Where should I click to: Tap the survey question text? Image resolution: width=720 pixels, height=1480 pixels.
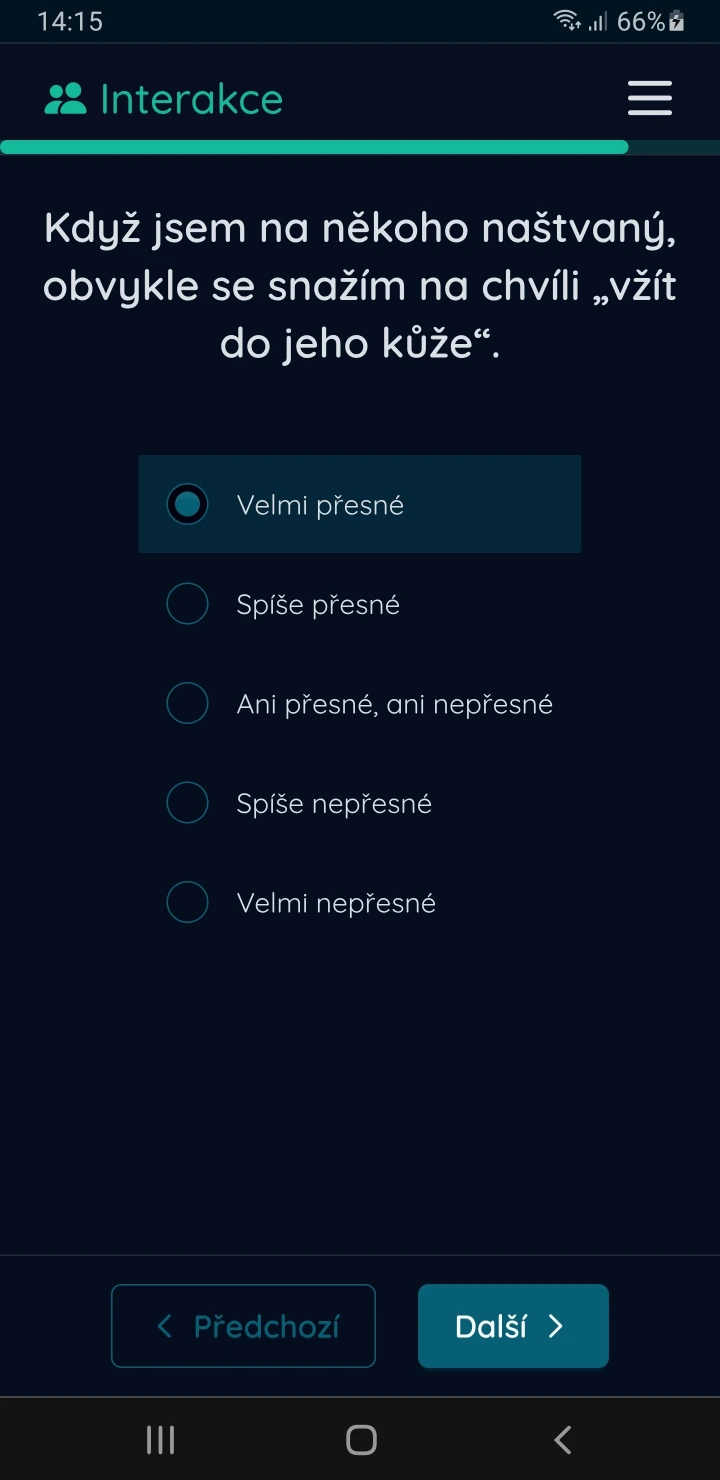(x=360, y=285)
